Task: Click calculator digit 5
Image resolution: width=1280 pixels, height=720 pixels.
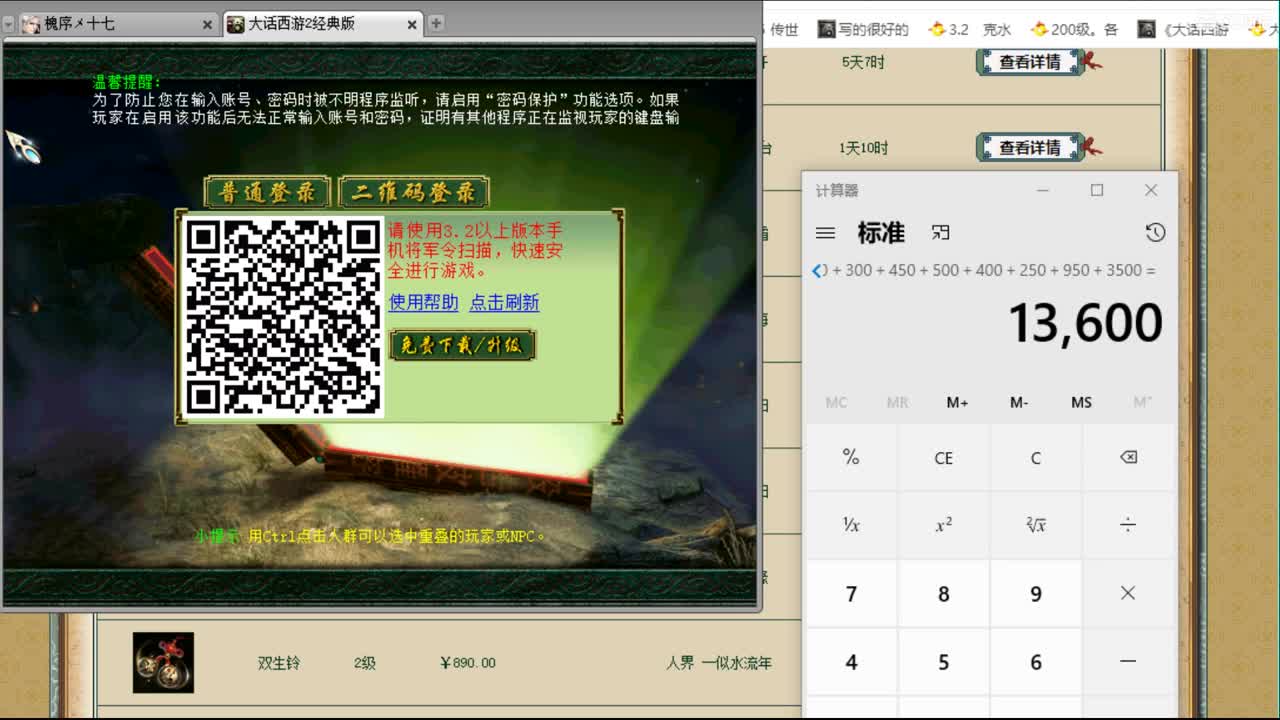Action: click(943, 662)
